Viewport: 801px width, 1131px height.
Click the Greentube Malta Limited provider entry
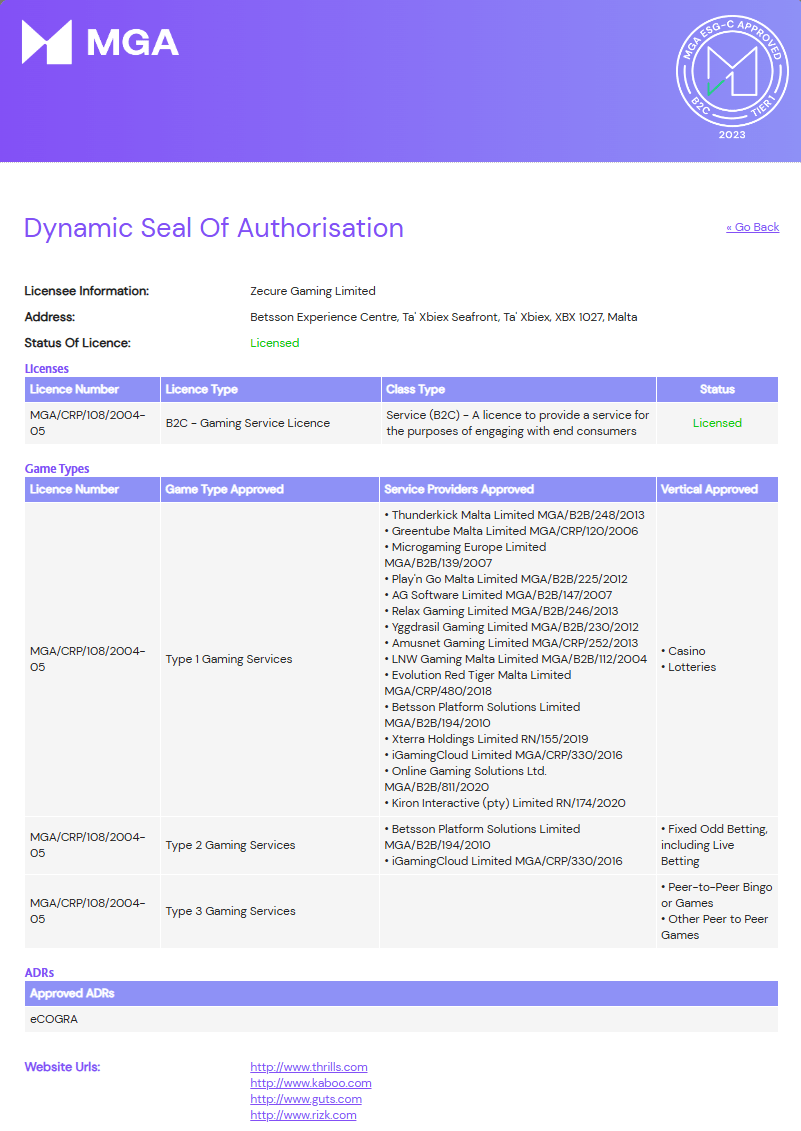pyautogui.click(x=511, y=531)
